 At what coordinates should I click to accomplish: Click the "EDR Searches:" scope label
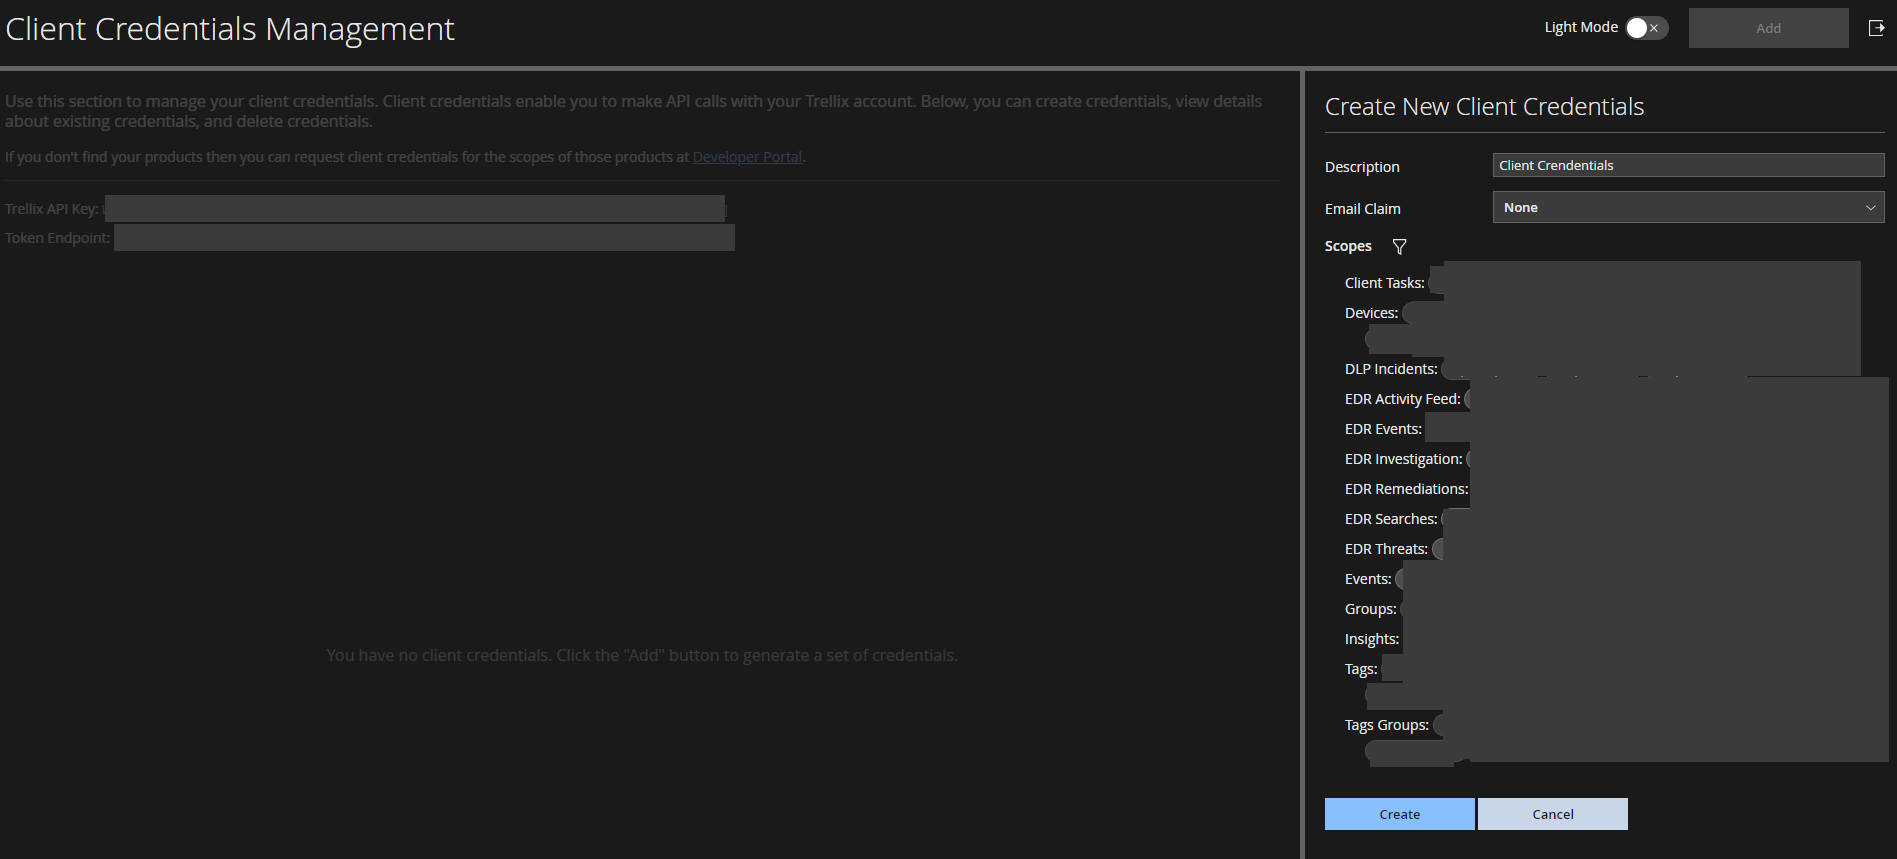tap(1391, 519)
